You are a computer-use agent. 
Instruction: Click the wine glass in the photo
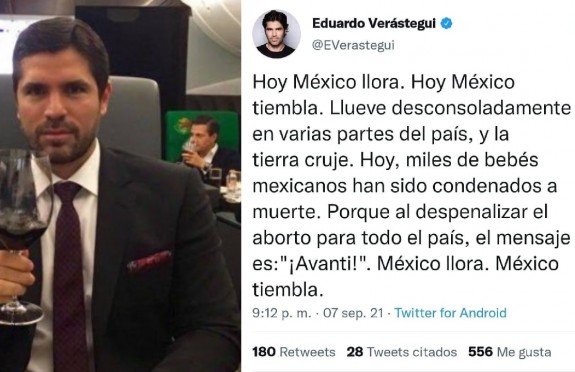click(x=22, y=235)
